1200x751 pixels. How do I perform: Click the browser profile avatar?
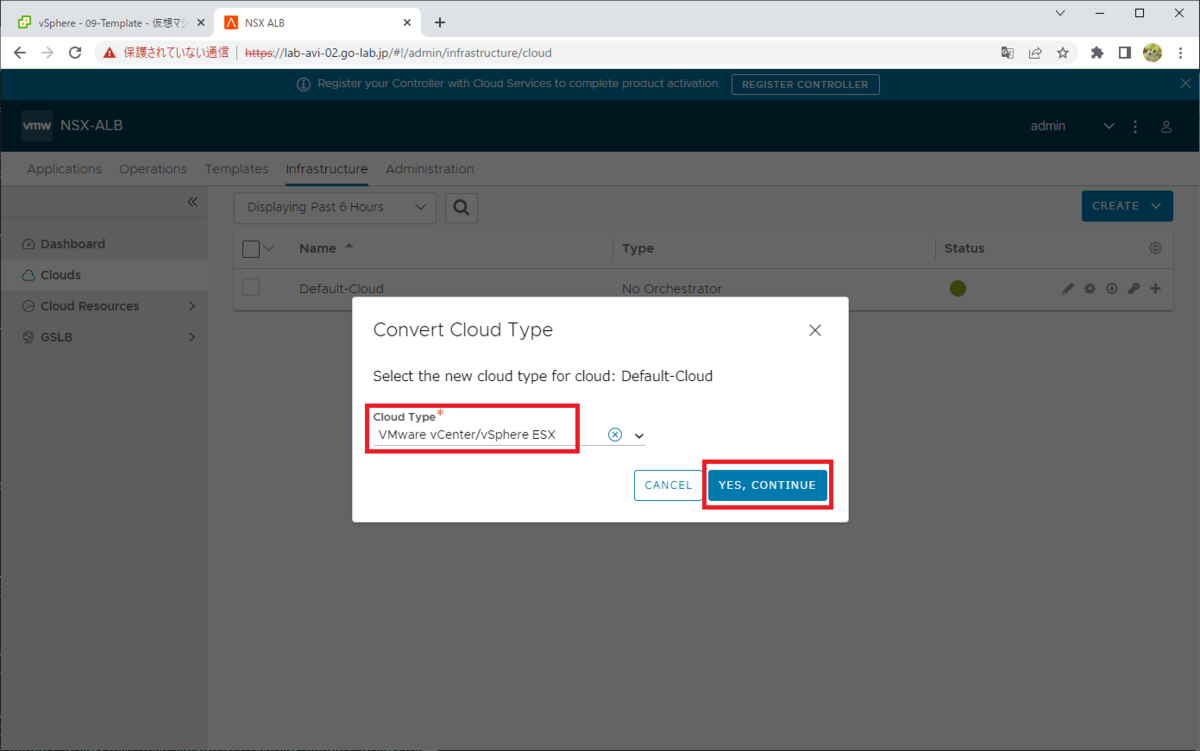click(1152, 53)
